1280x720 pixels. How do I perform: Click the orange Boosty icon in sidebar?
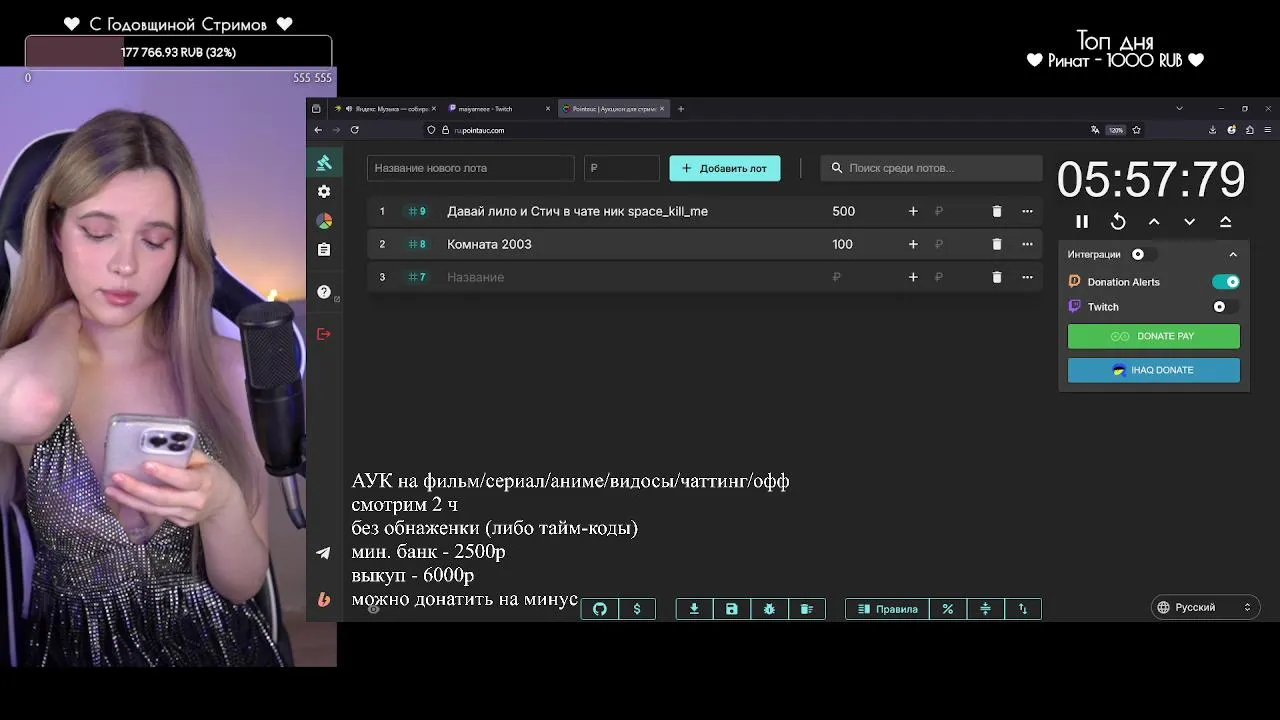(324, 599)
